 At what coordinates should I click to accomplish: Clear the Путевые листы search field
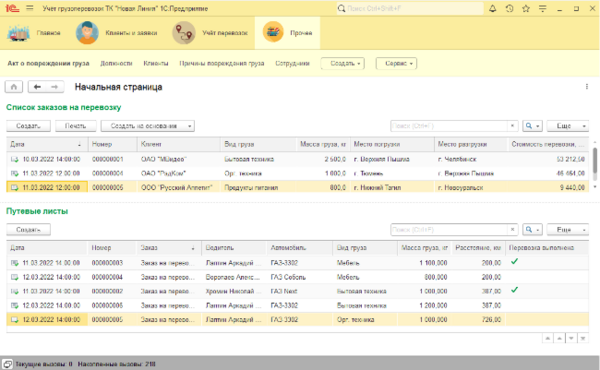(x=512, y=230)
